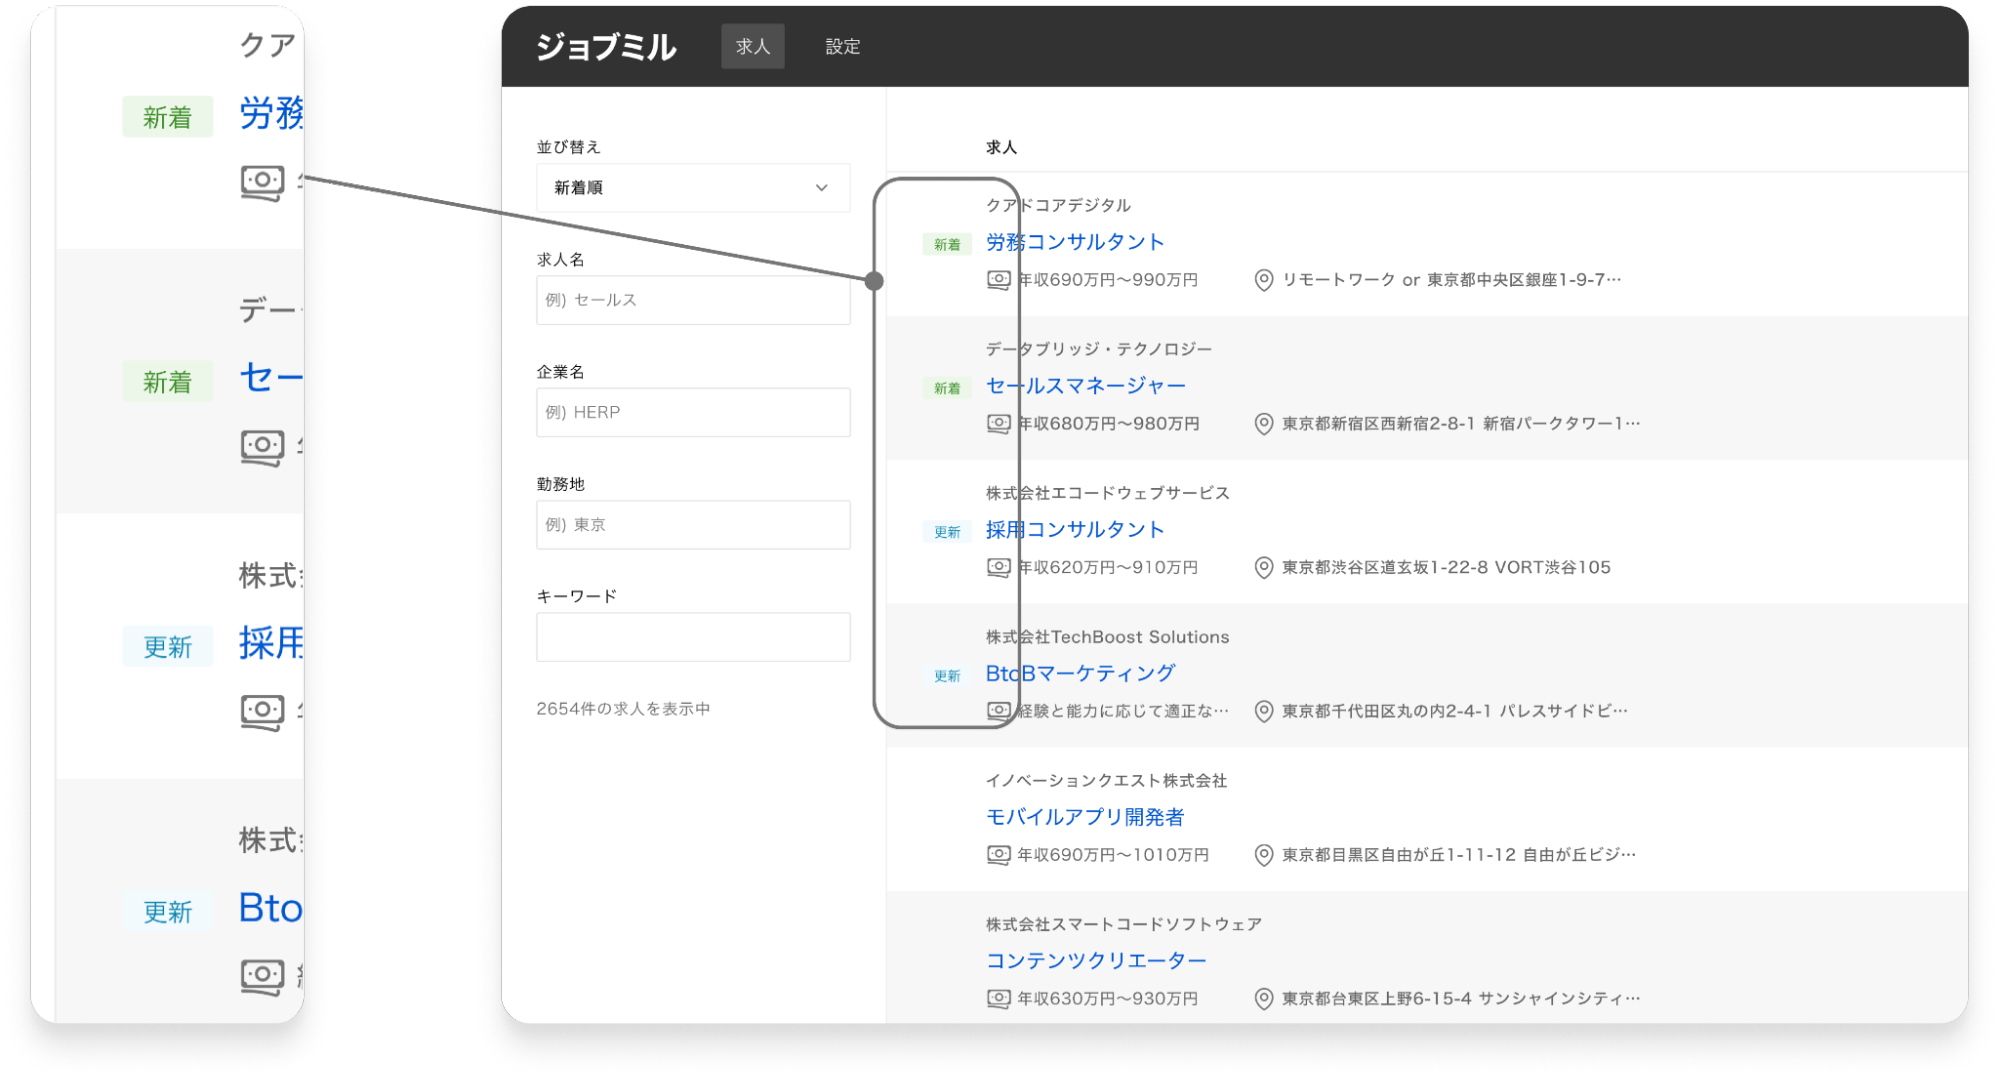
Task: Click salary icon in 採用コンサルタント row
Action: (x=998, y=568)
